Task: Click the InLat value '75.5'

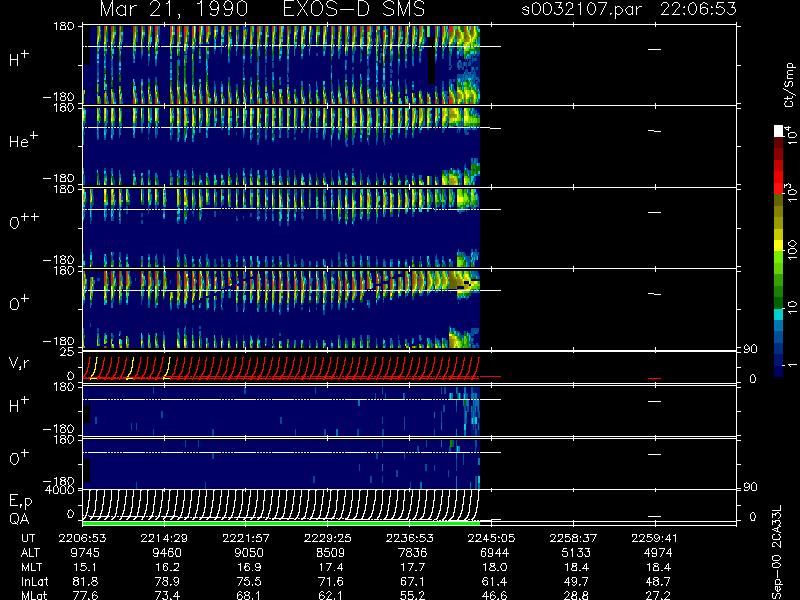Action: (248, 582)
